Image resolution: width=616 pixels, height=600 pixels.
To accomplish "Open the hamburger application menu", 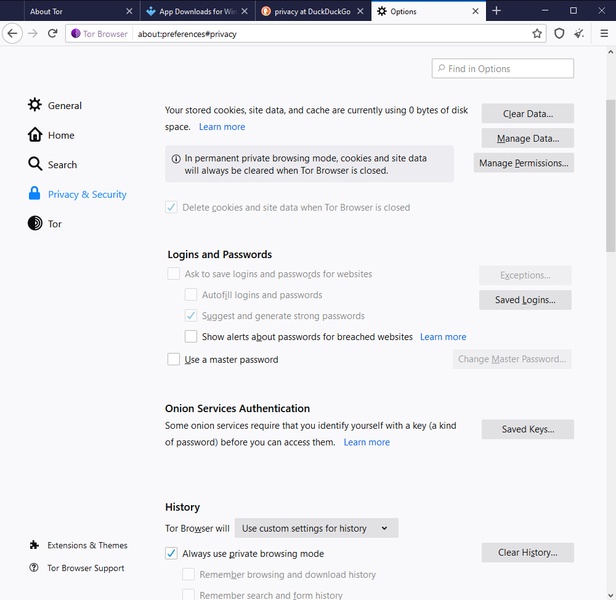I will (604, 33).
